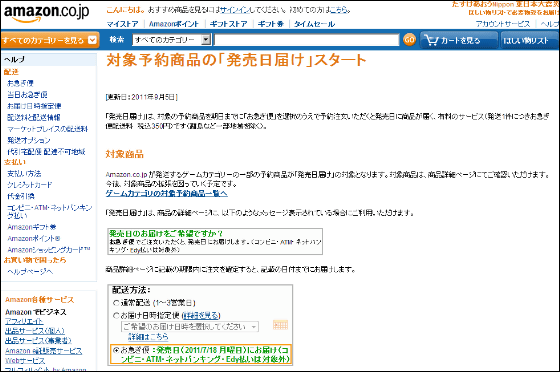560x372 pixels.
Task: Open ヘルプページへ sidebar link
Action: tap(30, 272)
